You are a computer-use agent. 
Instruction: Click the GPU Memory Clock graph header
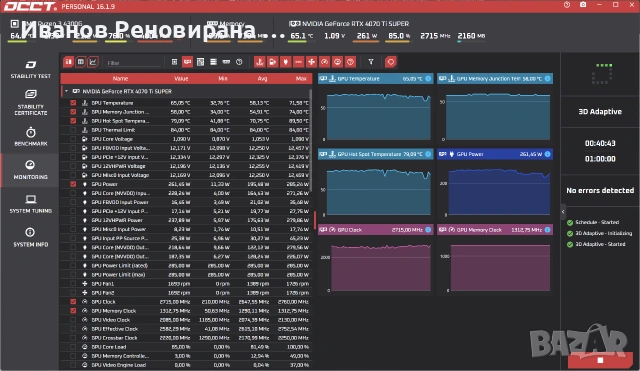(x=495, y=230)
